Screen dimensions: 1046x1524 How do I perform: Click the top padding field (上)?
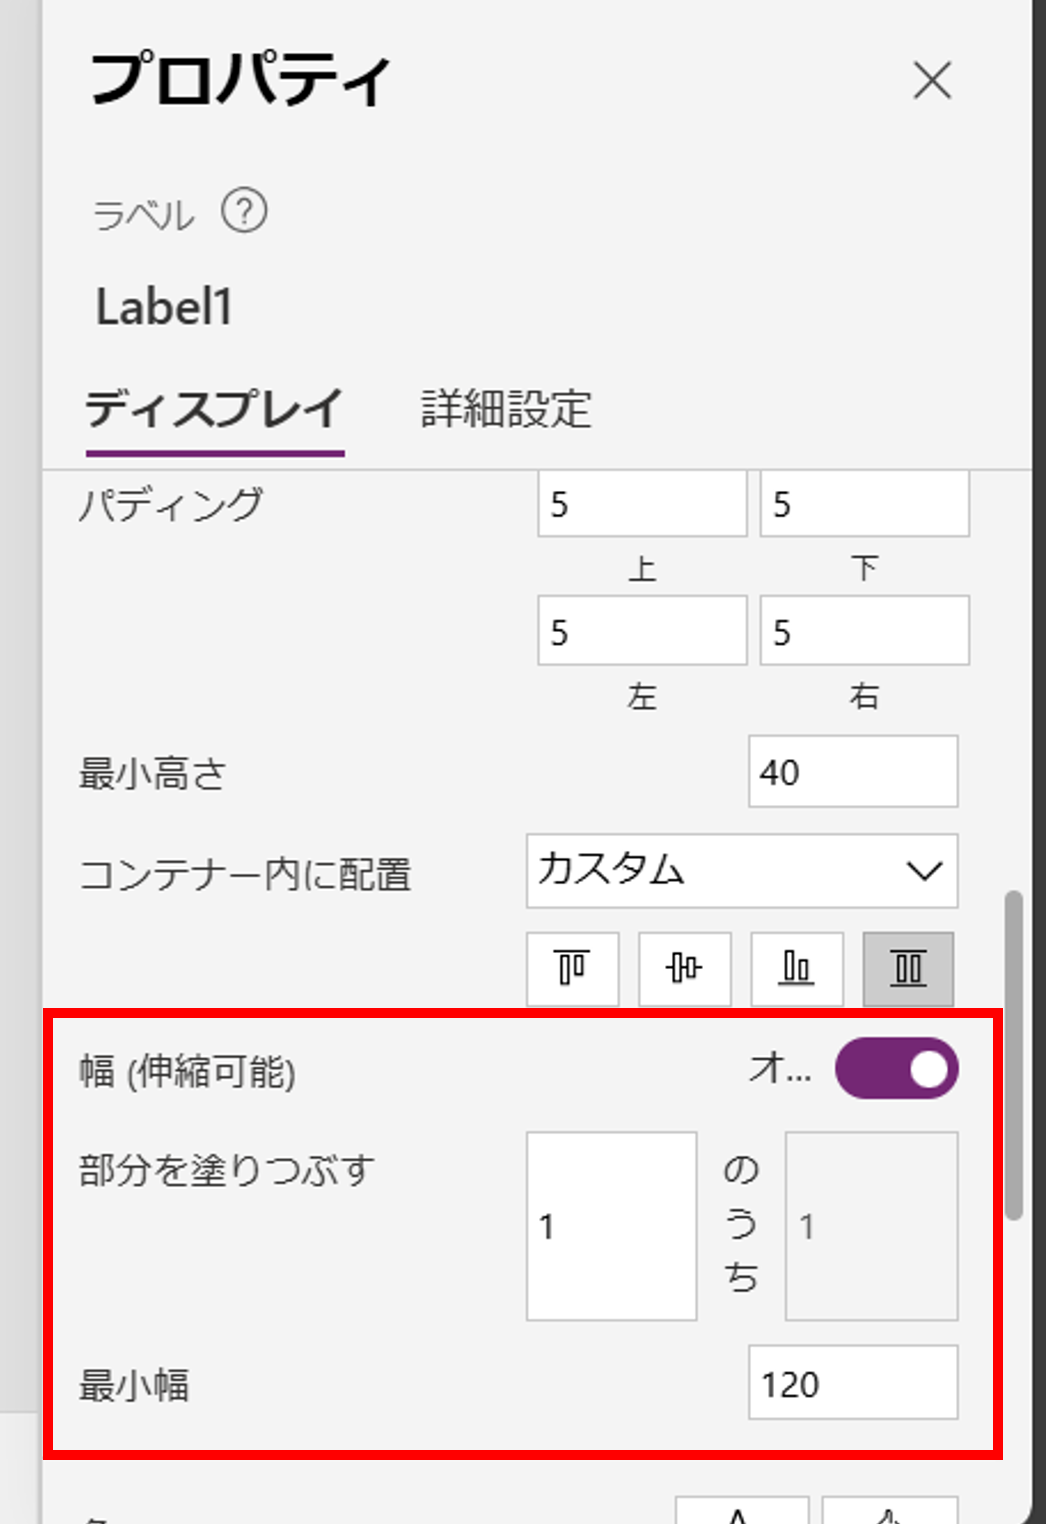click(642, 504)
